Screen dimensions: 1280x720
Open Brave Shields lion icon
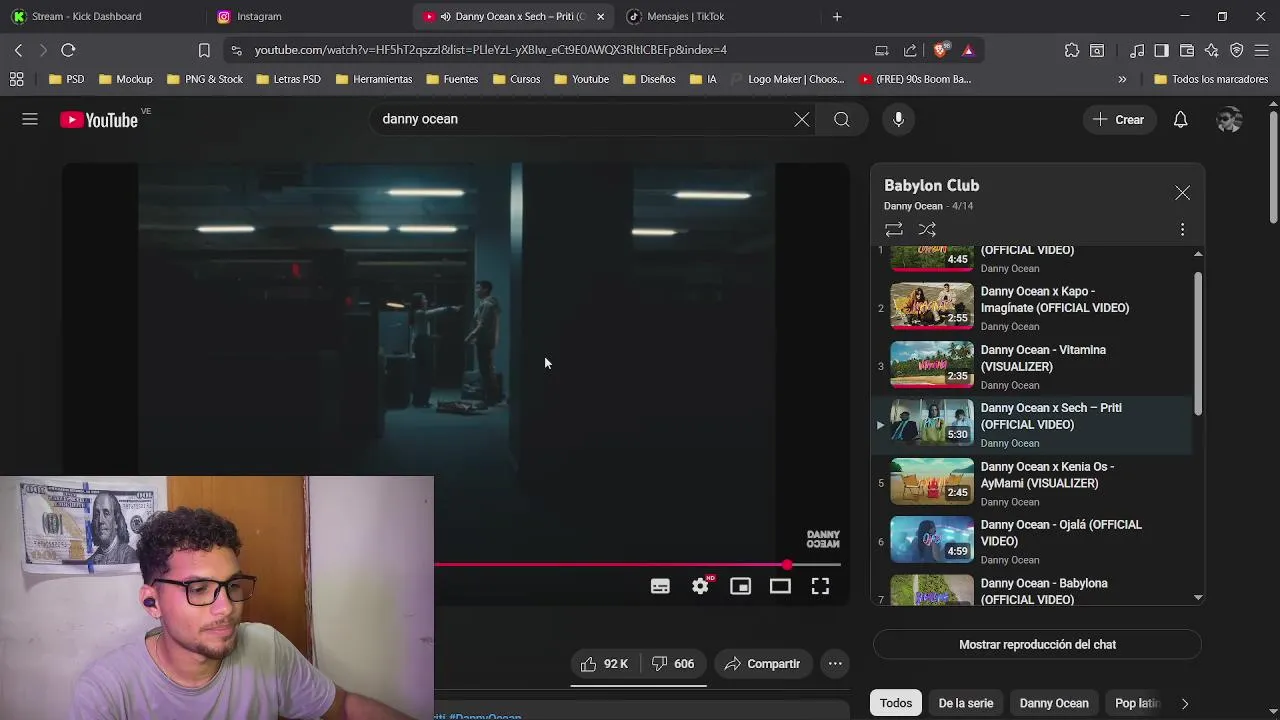pyautogui.click(x=940, y=50)
